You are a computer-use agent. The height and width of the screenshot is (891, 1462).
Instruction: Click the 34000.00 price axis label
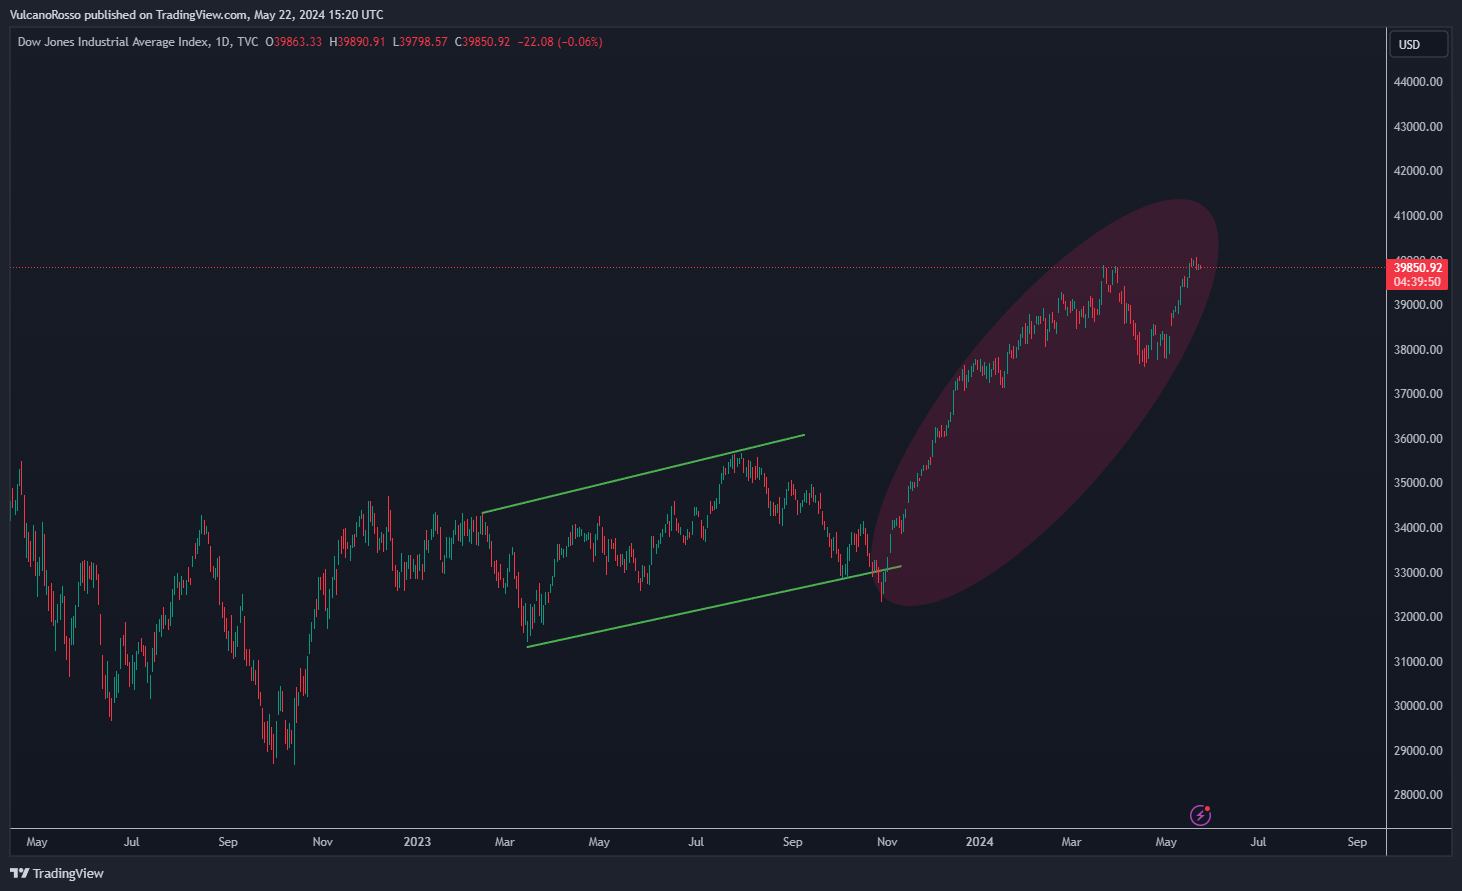click(1418, 528)
